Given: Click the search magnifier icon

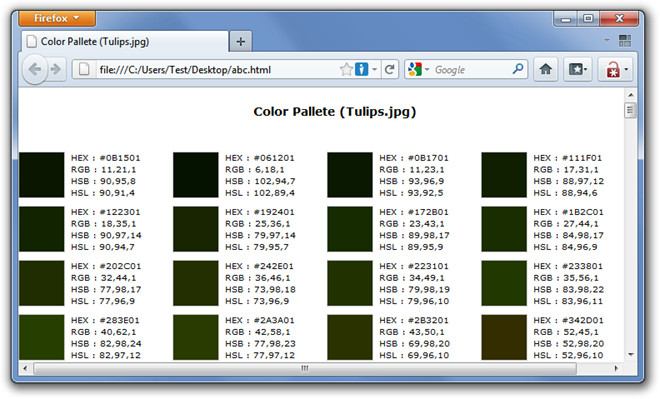Looking at the screenshot, I should click(x=518, y=69).
